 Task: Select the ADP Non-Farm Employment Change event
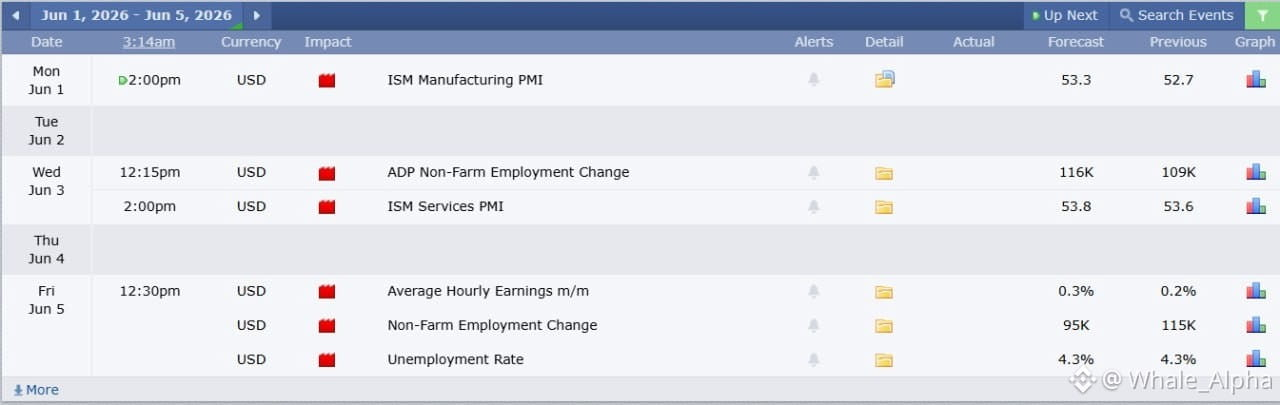[508, 172]
